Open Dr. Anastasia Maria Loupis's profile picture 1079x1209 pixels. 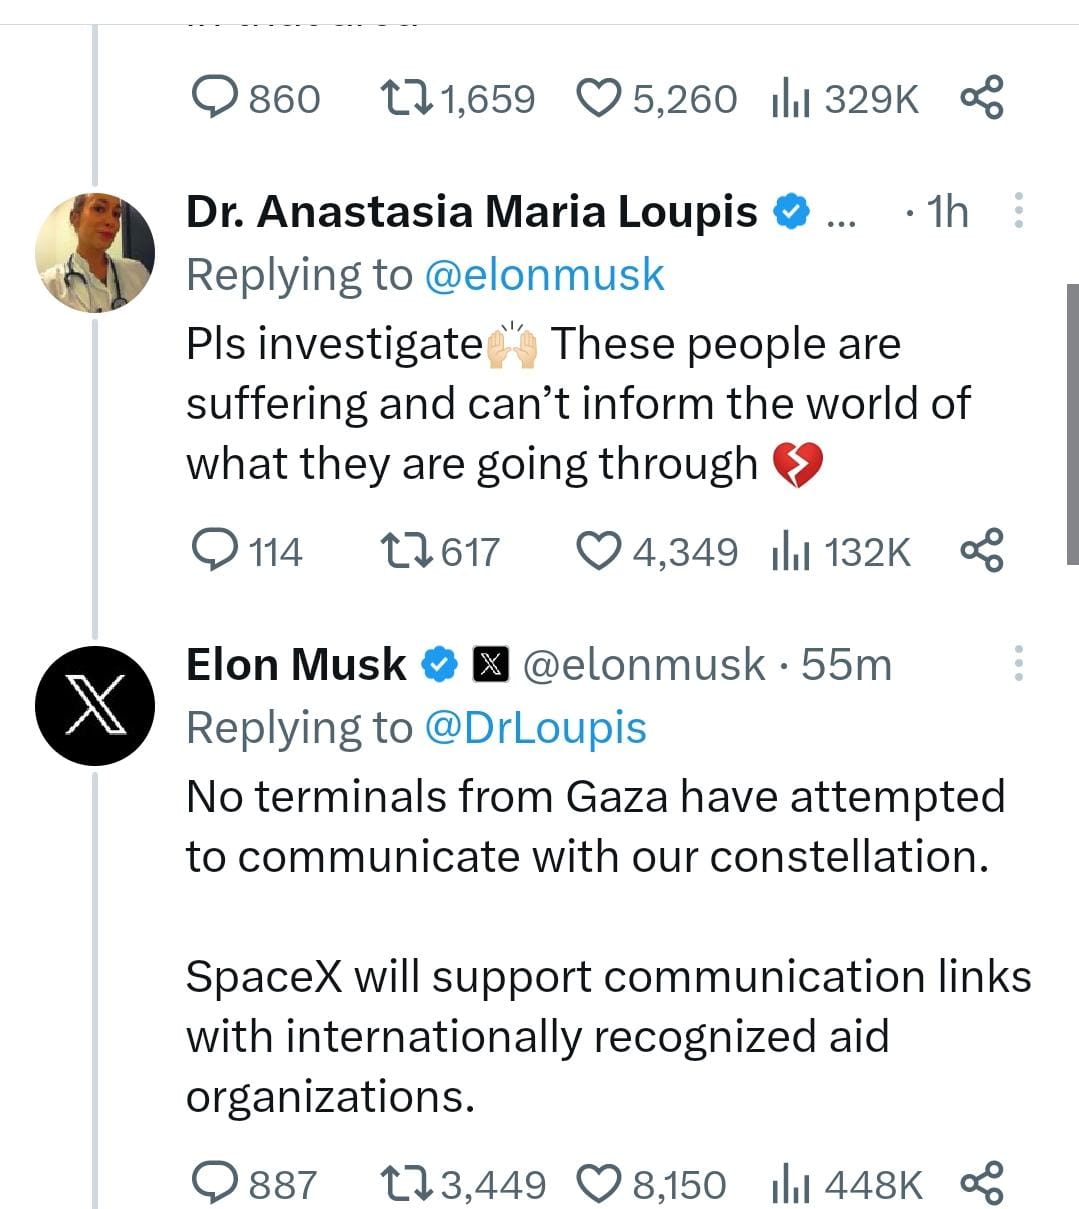click(x=95, y=252)
